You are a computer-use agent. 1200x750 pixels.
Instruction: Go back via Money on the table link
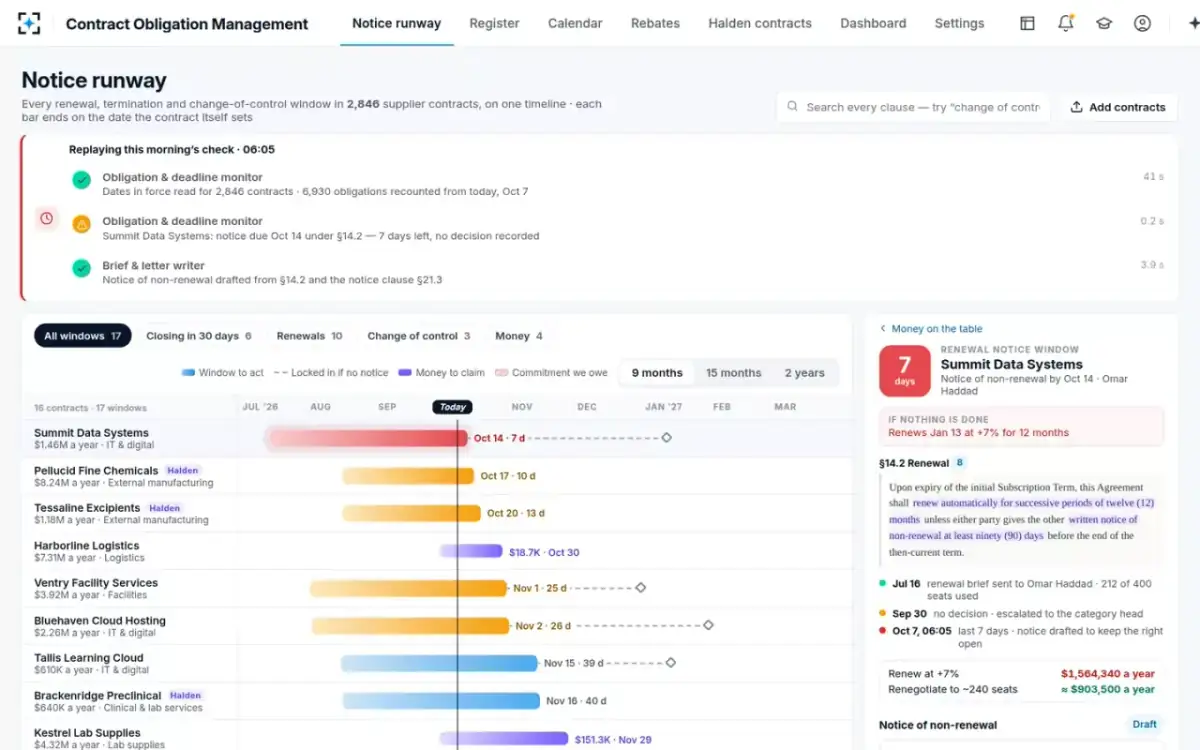pyautogui.click(x=931, y=329)
